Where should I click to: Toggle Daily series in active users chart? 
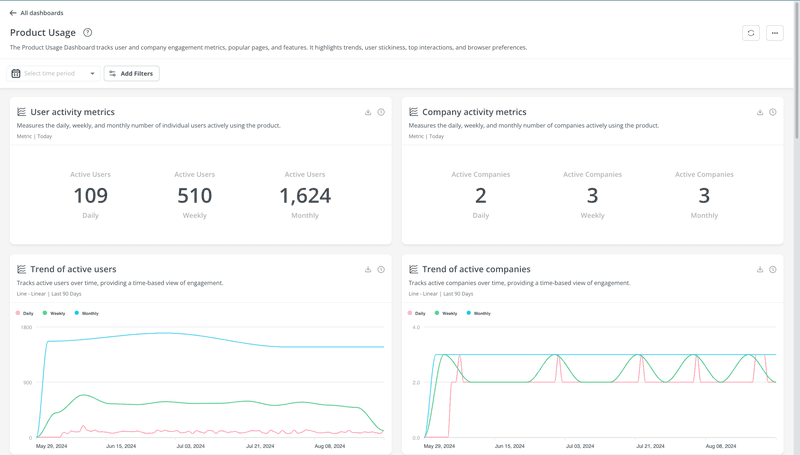(27, 313)
